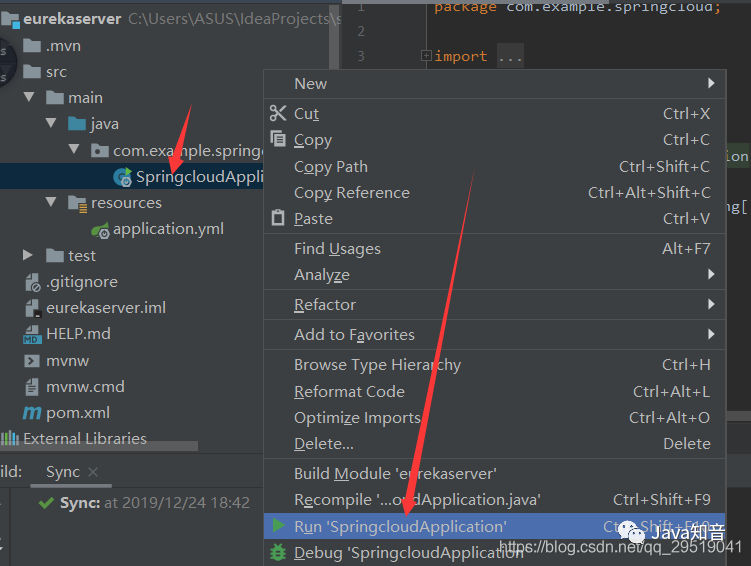The height and width of the screenshot is (566, 751).
Task: Choose Copy Reference menu entry
Action: pyautogui.click(x=495, y=192)
